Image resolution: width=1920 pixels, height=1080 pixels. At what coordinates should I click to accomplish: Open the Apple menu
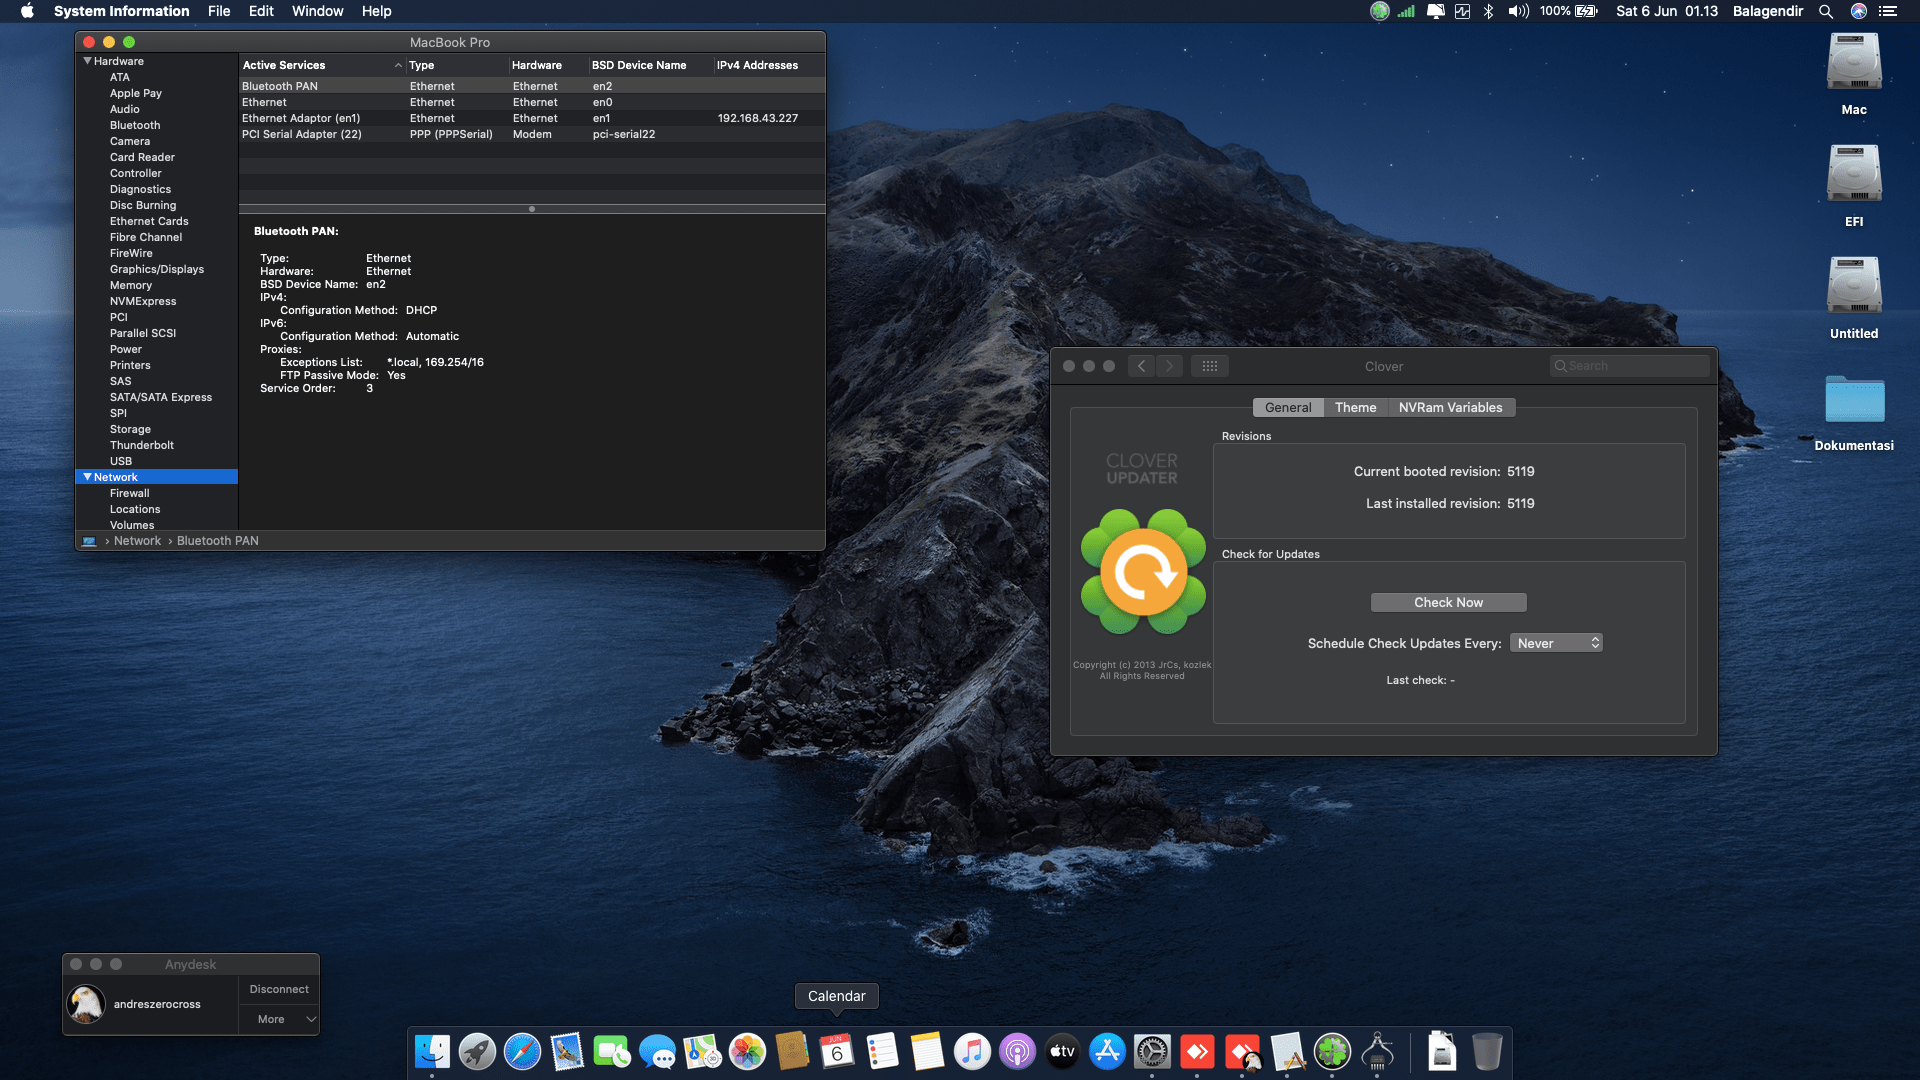point(27,11)
